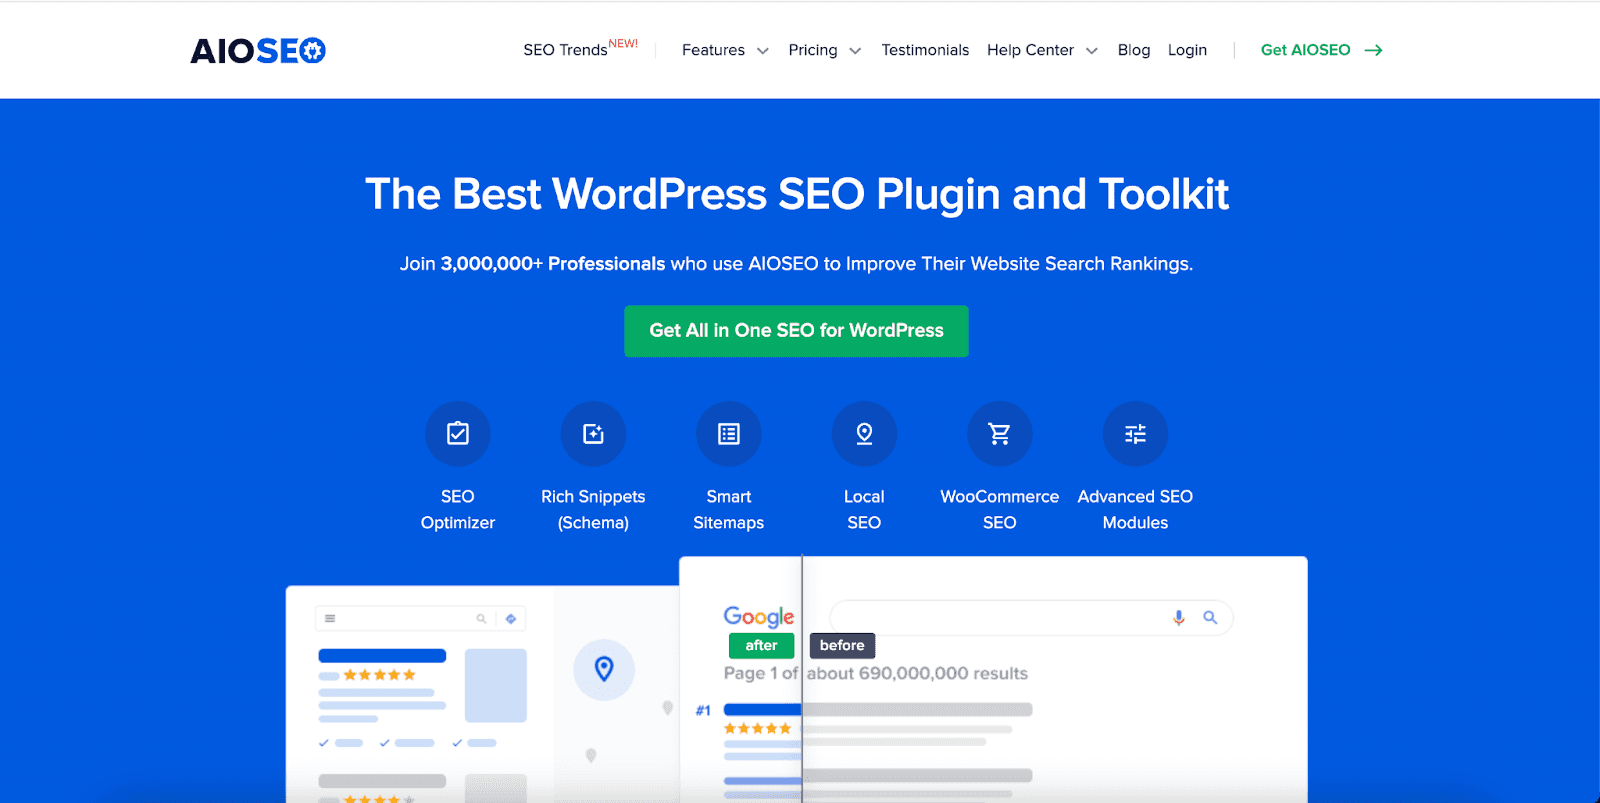
Task: Click the before tag
Action: coord(842,646)
